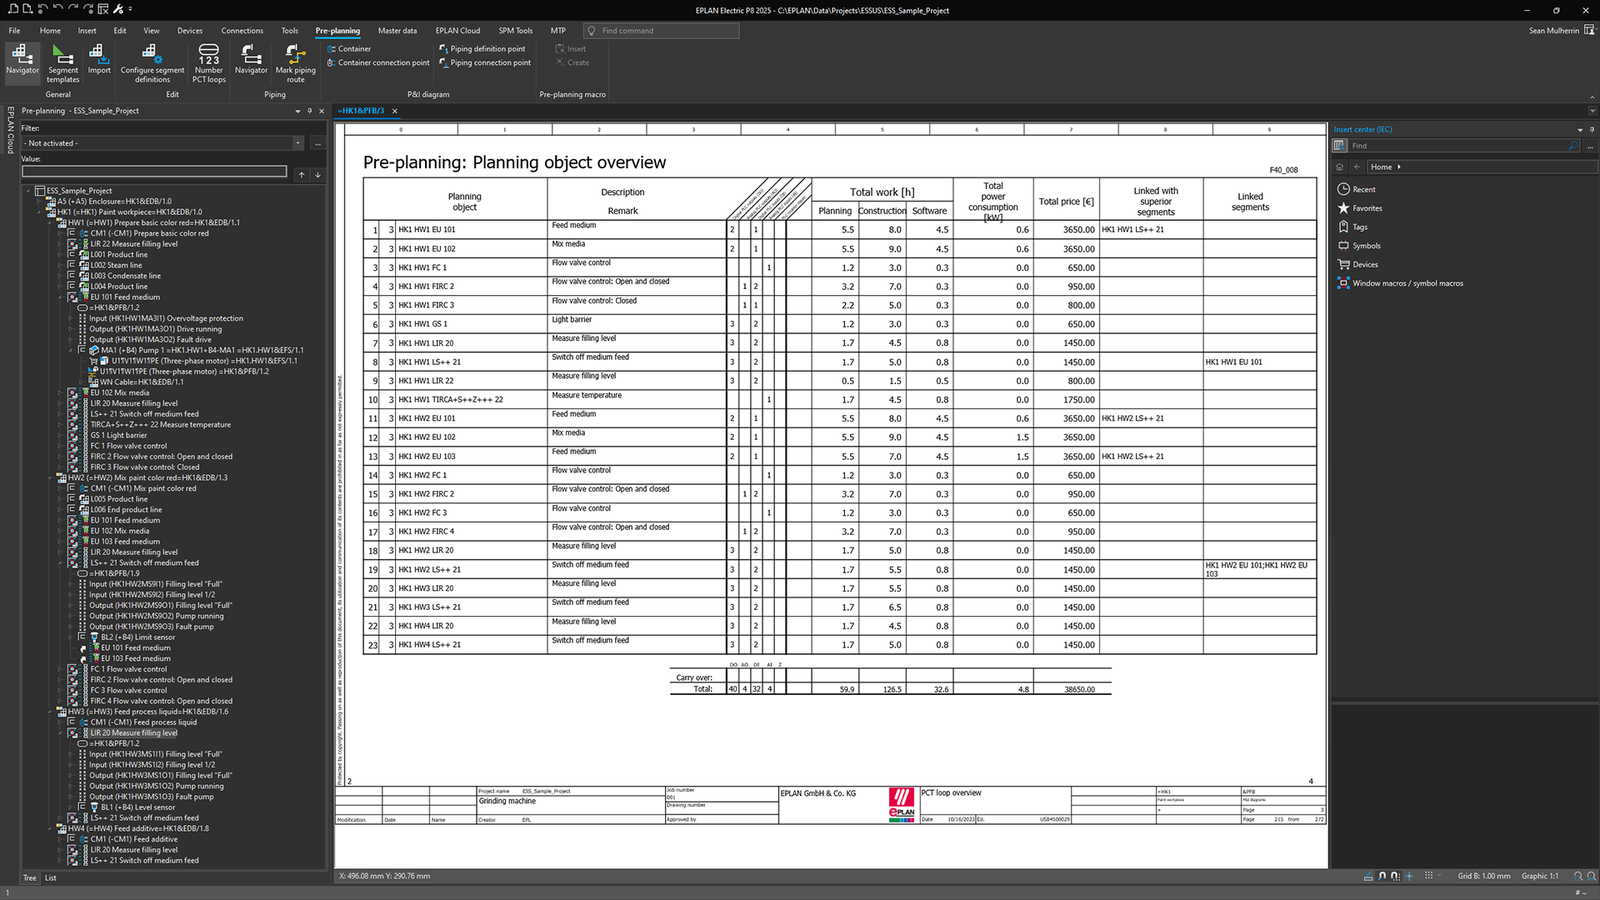Image resolution: width=1600 pixels, height=900 pixels.
Task: Open the Not activated filter dropdown
Action: [x=297, y=143]
